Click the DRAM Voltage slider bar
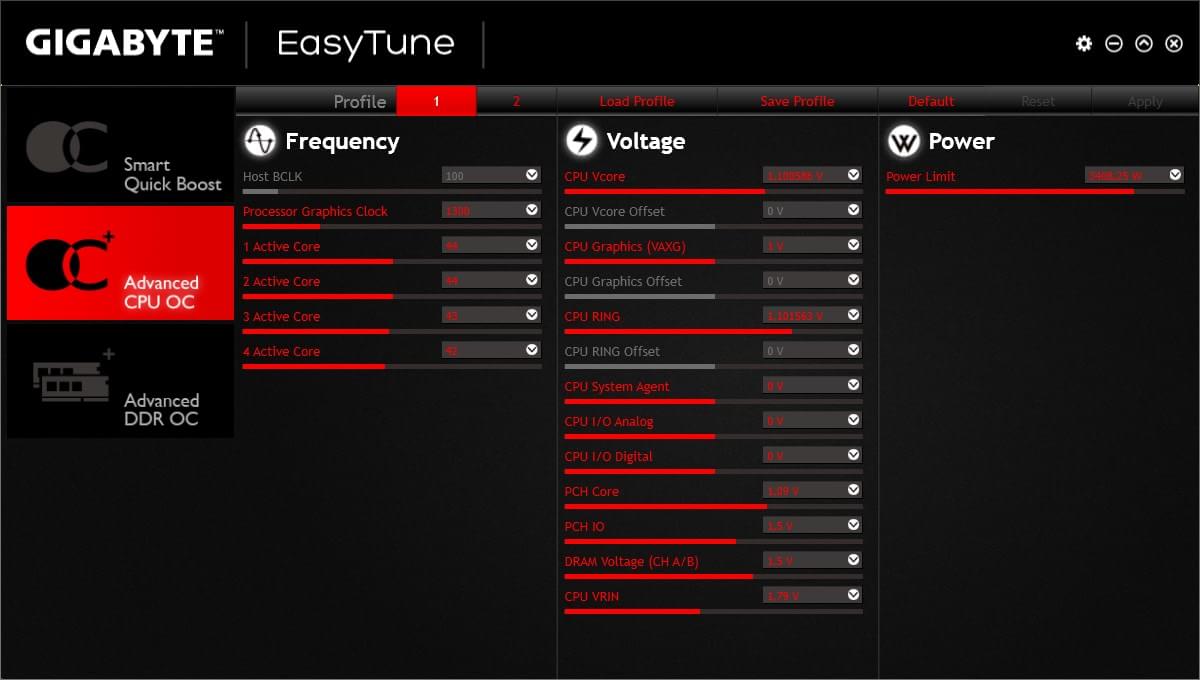This screenshot has width=1200, height=680. pos(713,576)
